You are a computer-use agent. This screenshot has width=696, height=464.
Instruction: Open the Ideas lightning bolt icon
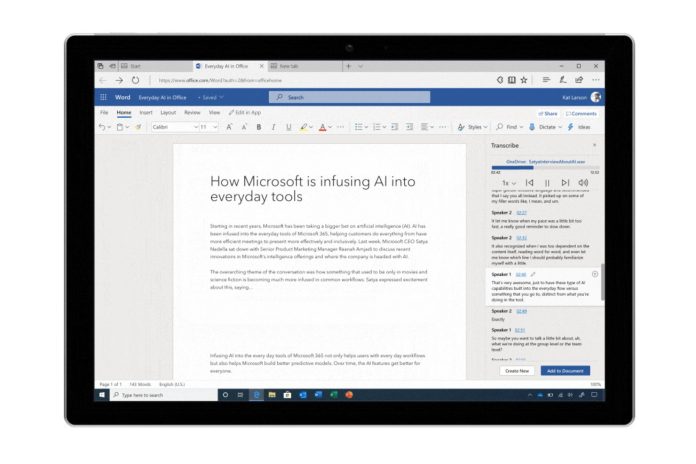click(570, 127)
